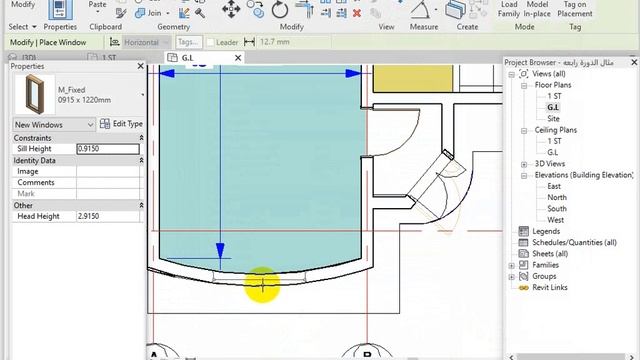Click the Revit Links icon
The image size is (640, 360).
(x=523, y=288)
